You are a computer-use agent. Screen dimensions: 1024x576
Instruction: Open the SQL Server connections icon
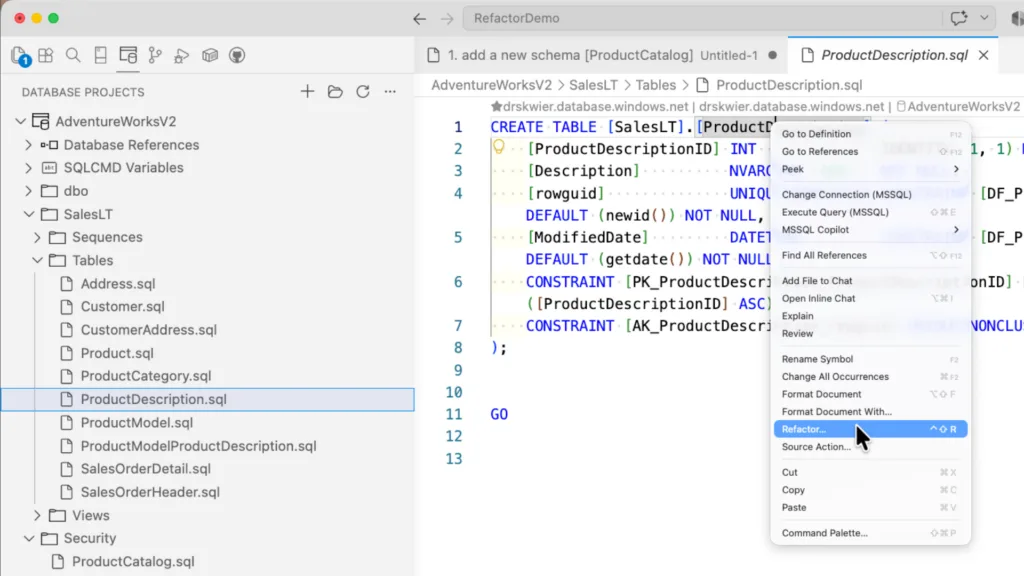(101, 56)
